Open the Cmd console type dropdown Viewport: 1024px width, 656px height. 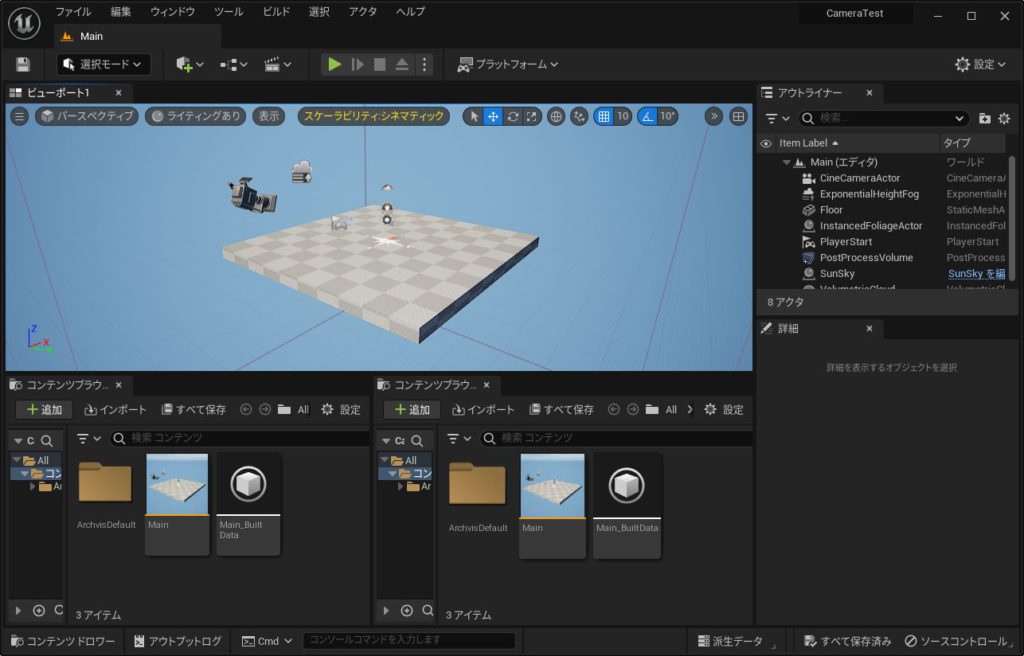267,641
